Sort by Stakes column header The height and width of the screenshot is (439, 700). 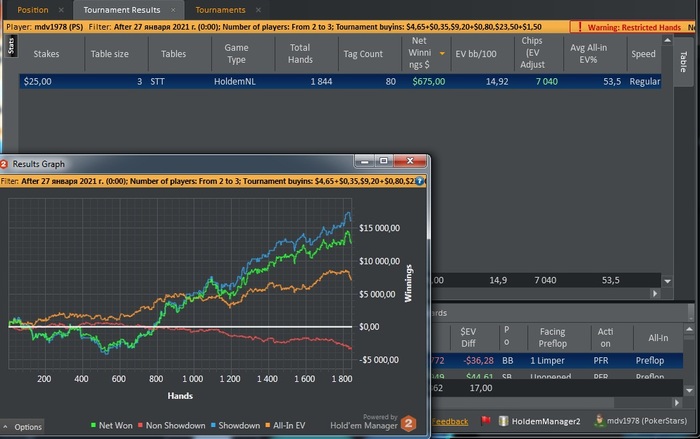[x=46, y=54]
